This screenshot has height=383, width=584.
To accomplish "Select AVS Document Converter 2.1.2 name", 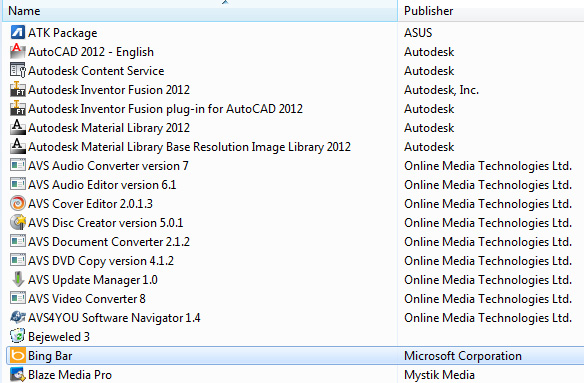I will (109, 242).
